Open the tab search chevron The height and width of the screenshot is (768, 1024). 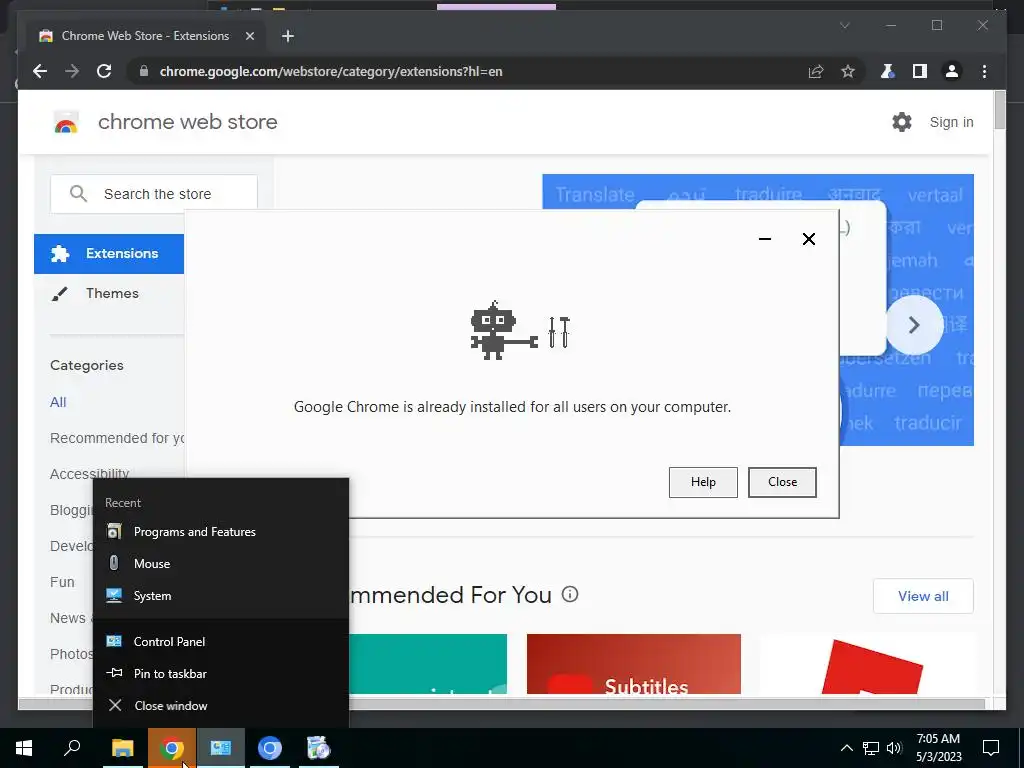click(x=844, y=25)
